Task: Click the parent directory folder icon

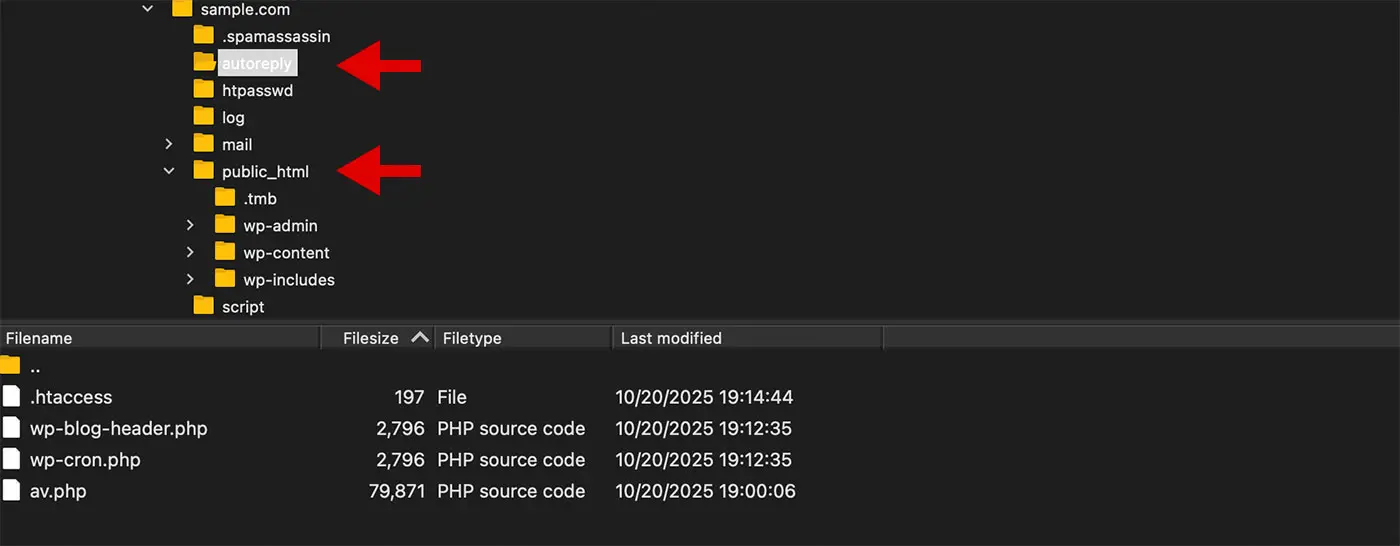Action: (10, 366)
